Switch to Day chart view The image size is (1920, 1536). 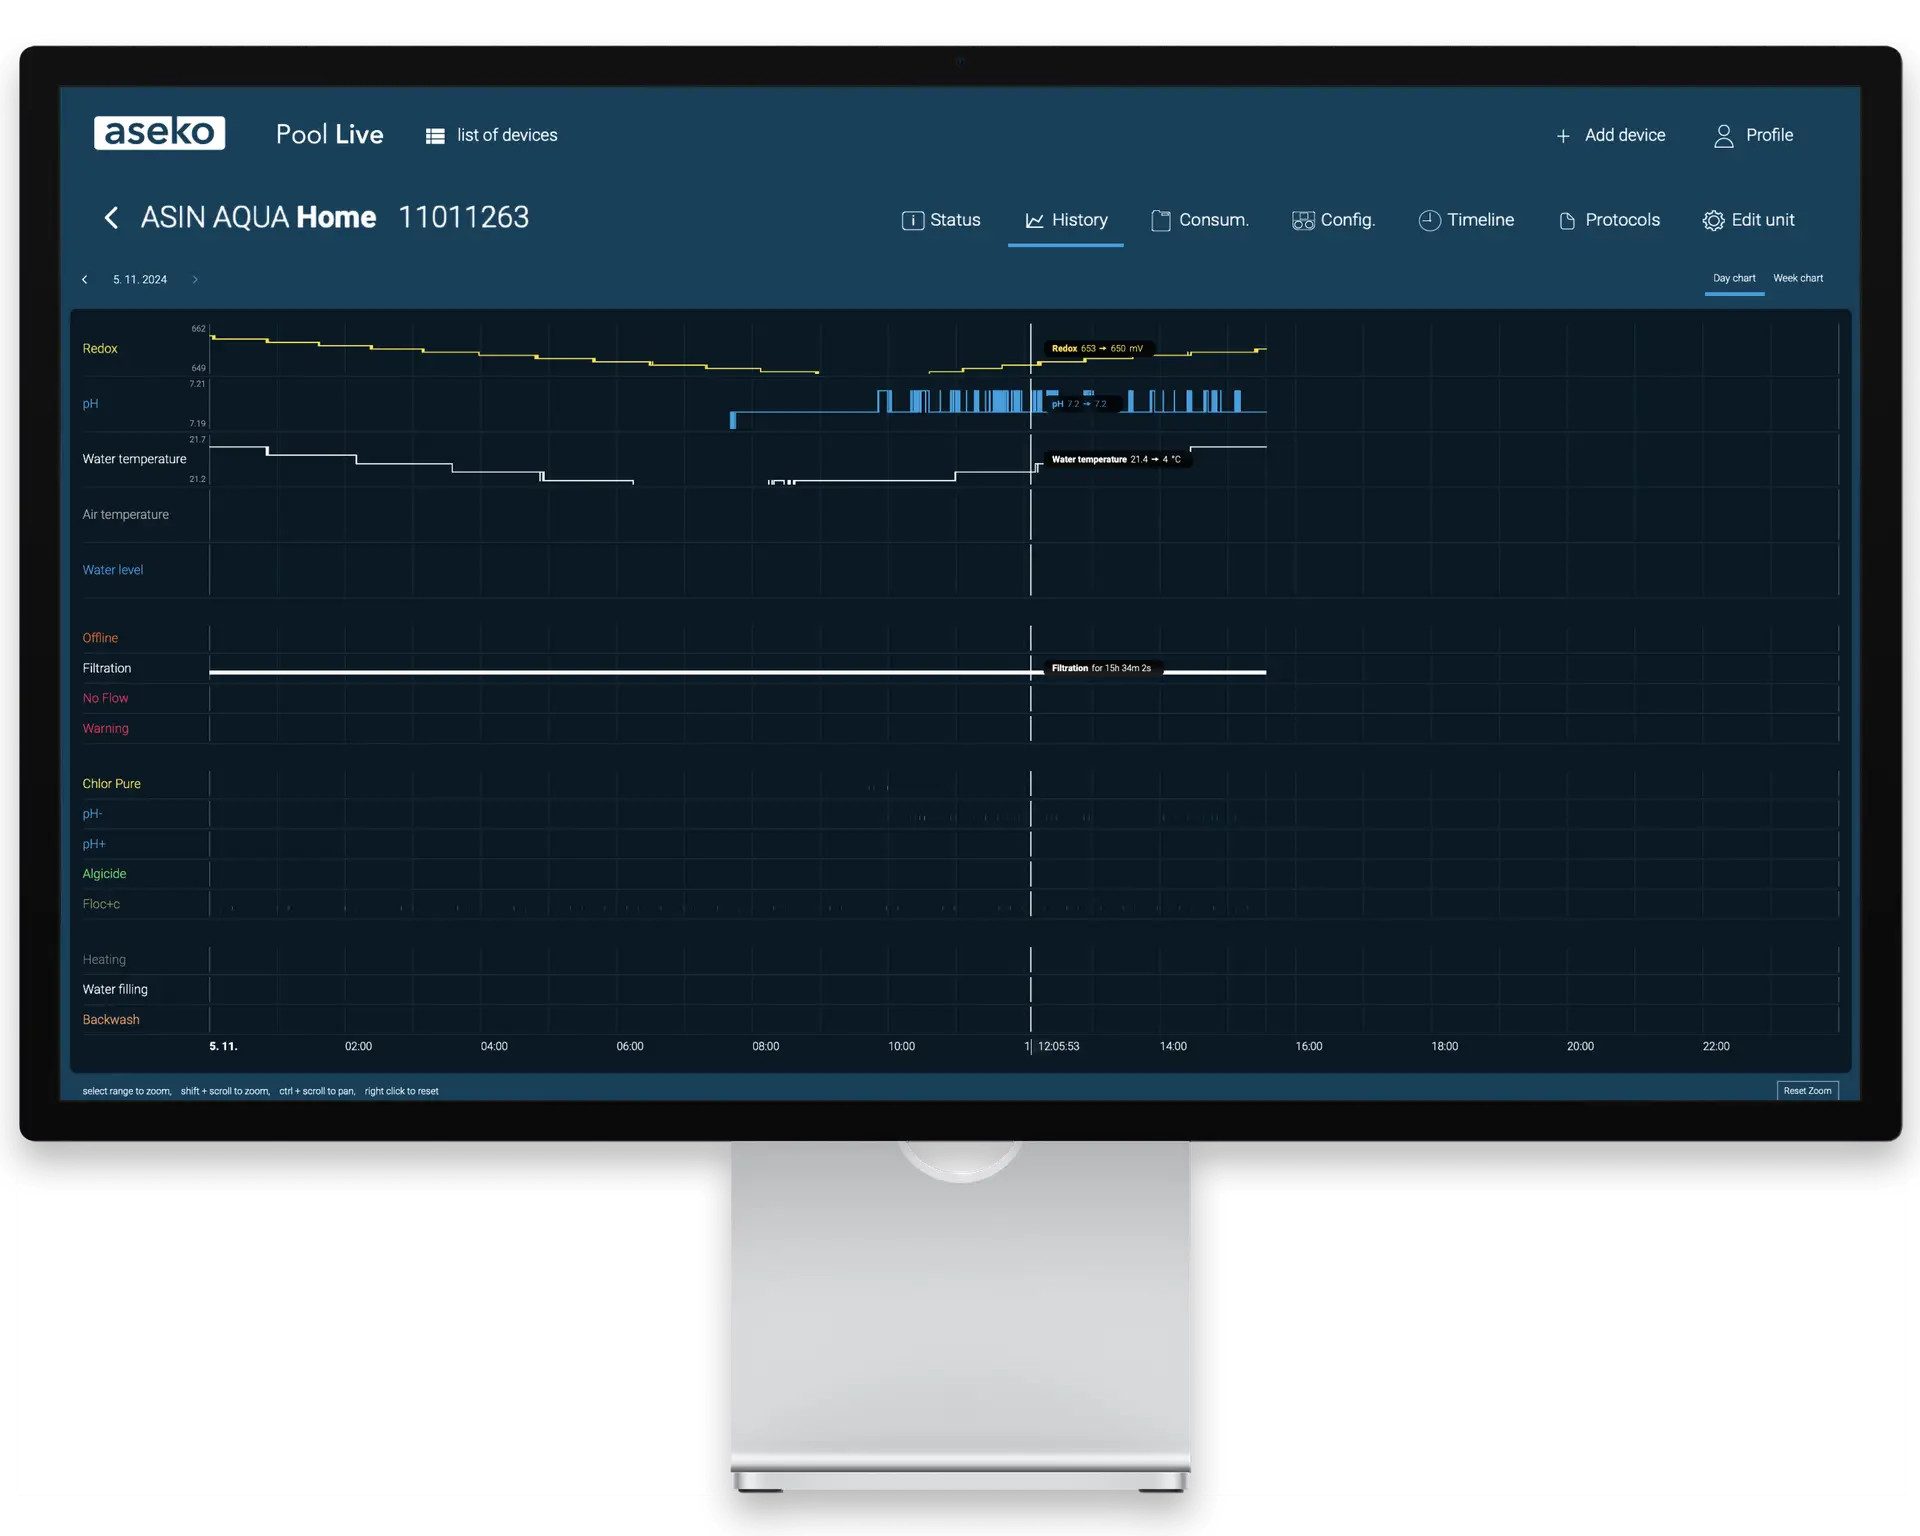[x=1734, y=279]
